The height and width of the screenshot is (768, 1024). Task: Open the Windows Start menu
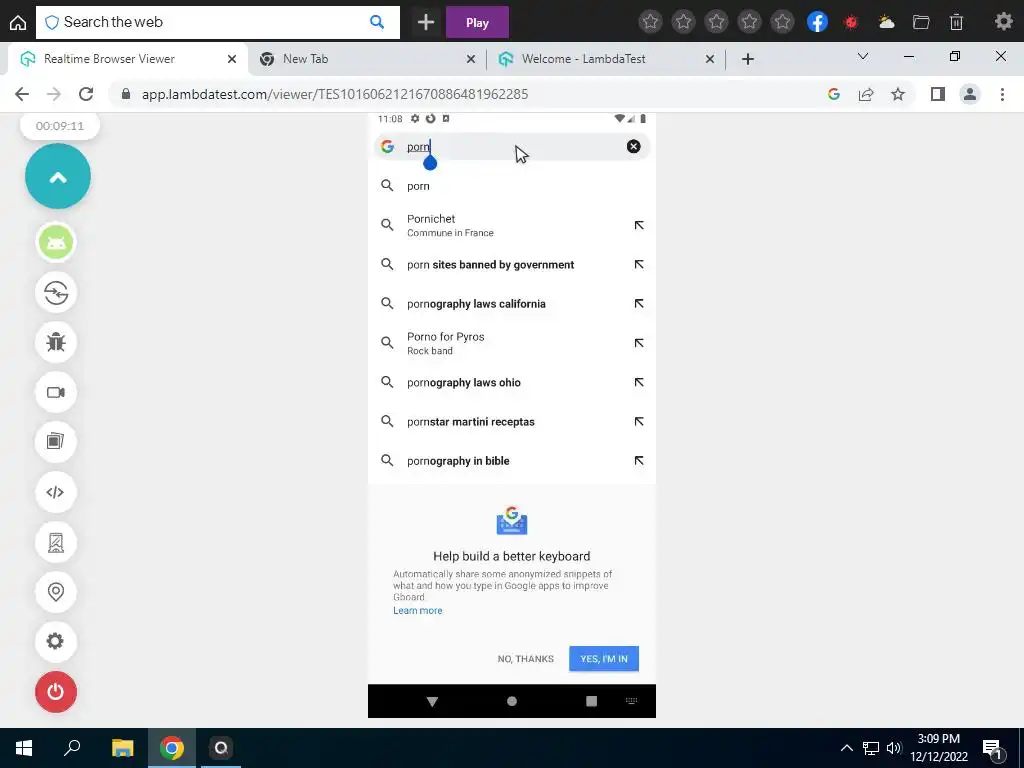pyautogui.click(x=24, y=748)
